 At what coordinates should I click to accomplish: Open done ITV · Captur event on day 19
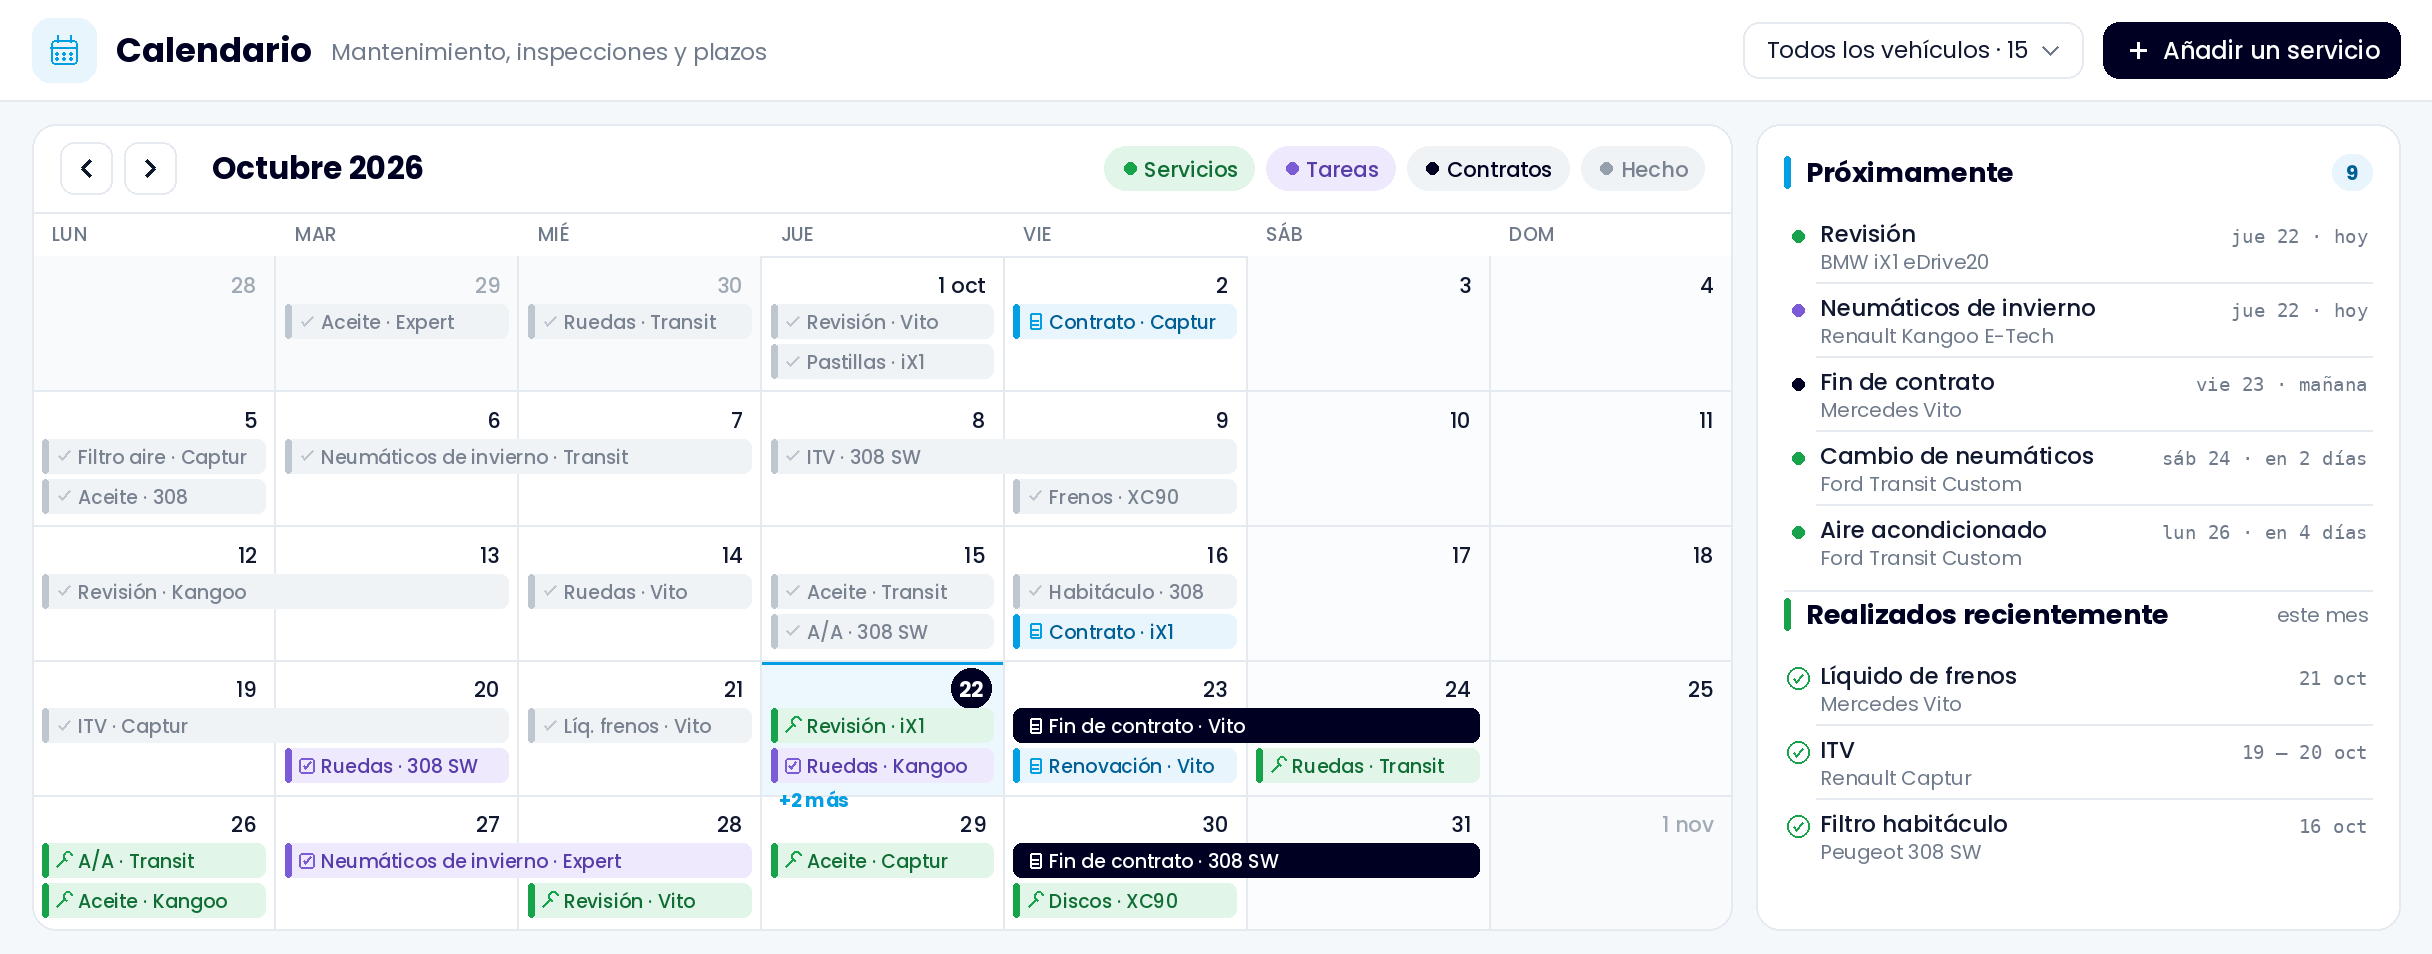pyautogui.click(x=275, y=726)
